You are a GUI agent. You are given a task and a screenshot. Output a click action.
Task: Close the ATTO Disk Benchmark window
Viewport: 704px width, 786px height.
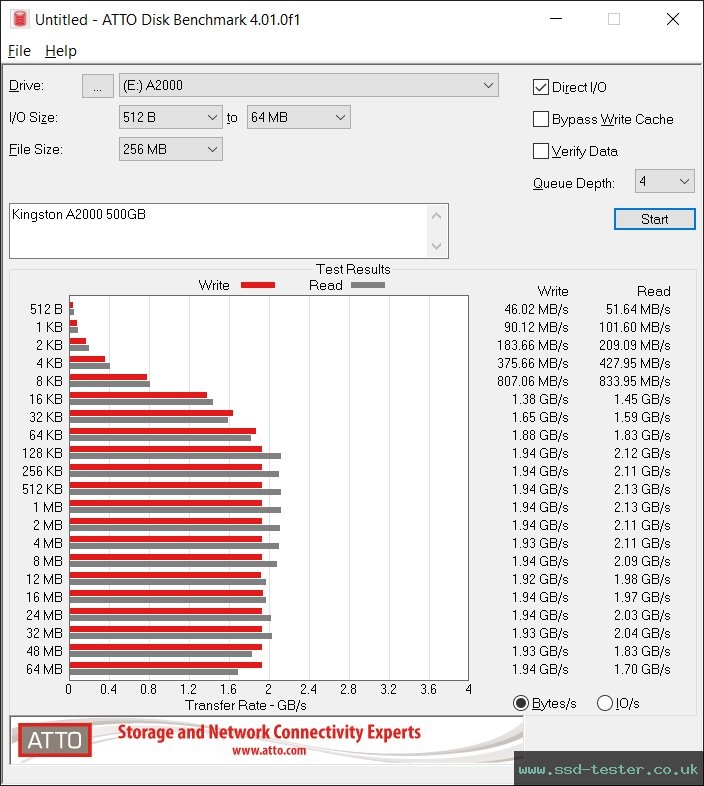pos(673,19)
